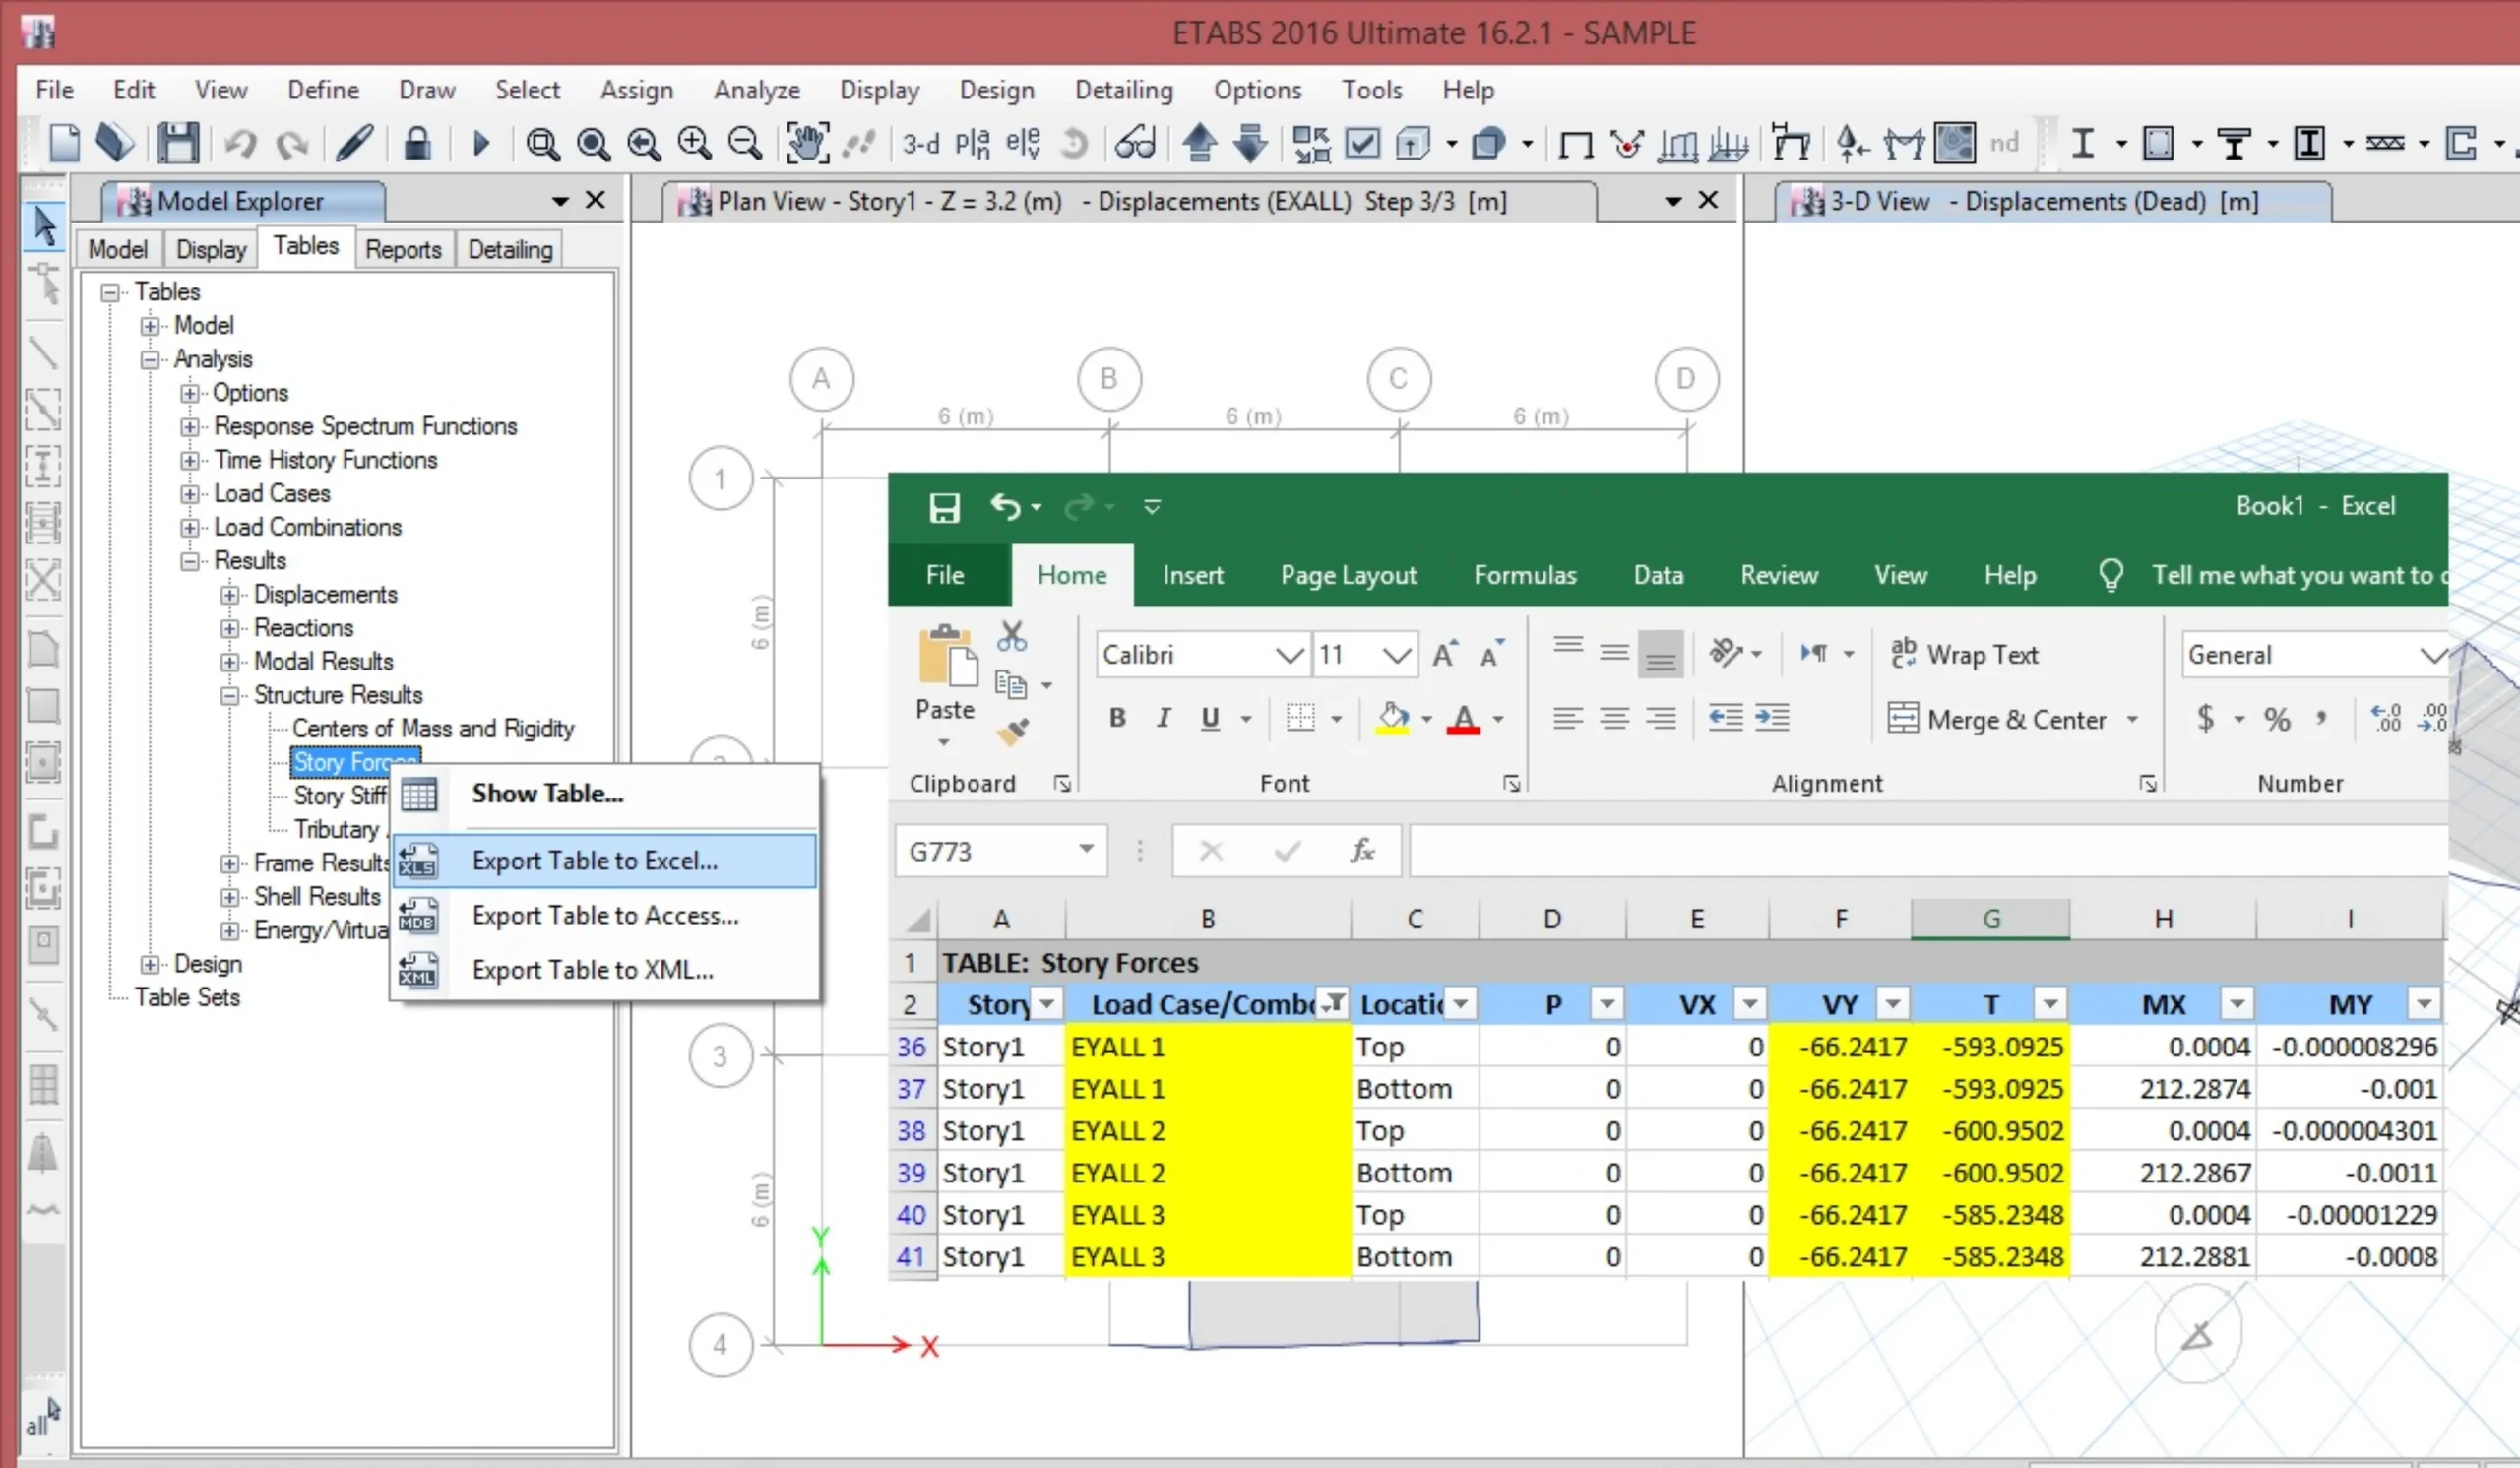Open the Load Case/Combo column filter dropdown
The width and height of the screenshot is (2520, 1468).
tap(1332, 1004)
